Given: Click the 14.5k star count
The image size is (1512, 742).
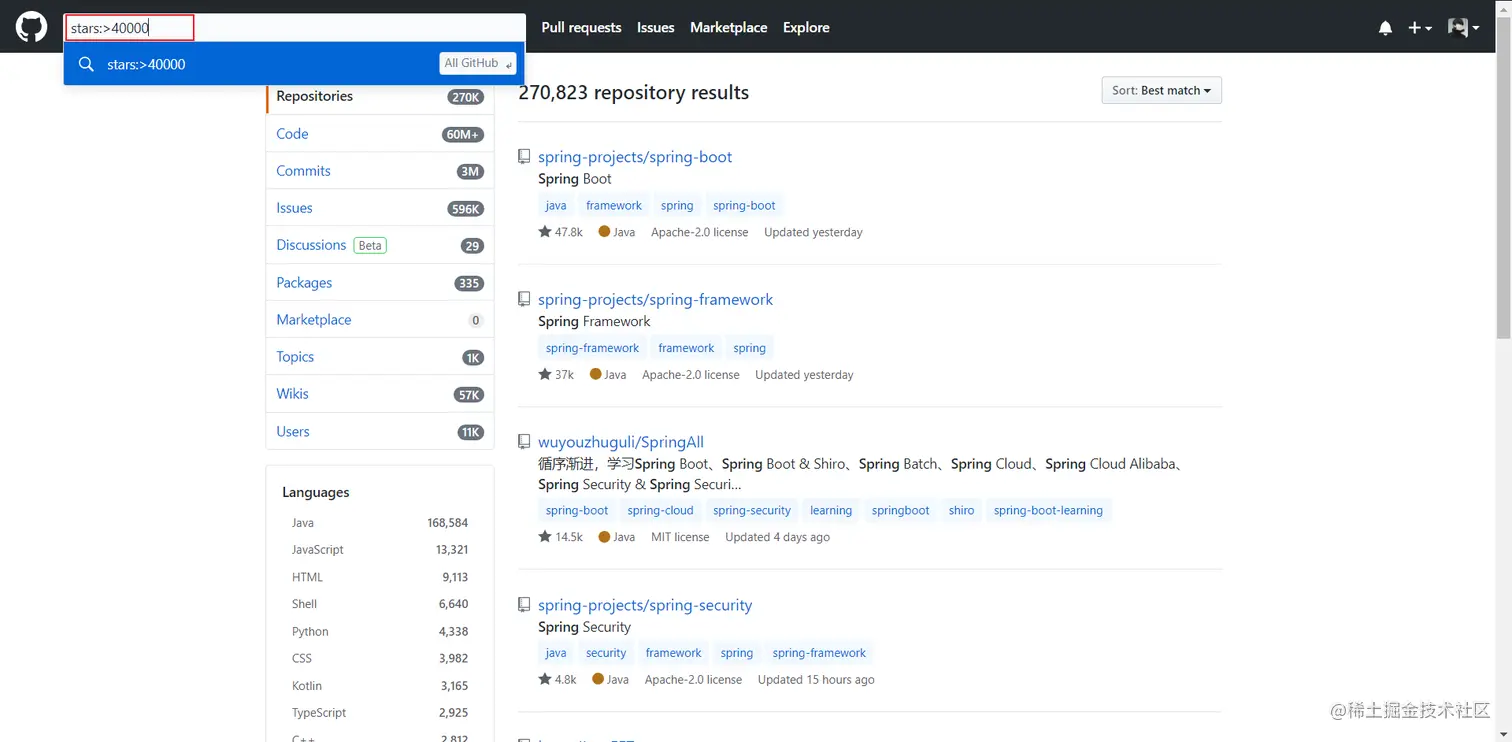Looking at the screenshot, I should pyautogui.click(x=560, y=537).
